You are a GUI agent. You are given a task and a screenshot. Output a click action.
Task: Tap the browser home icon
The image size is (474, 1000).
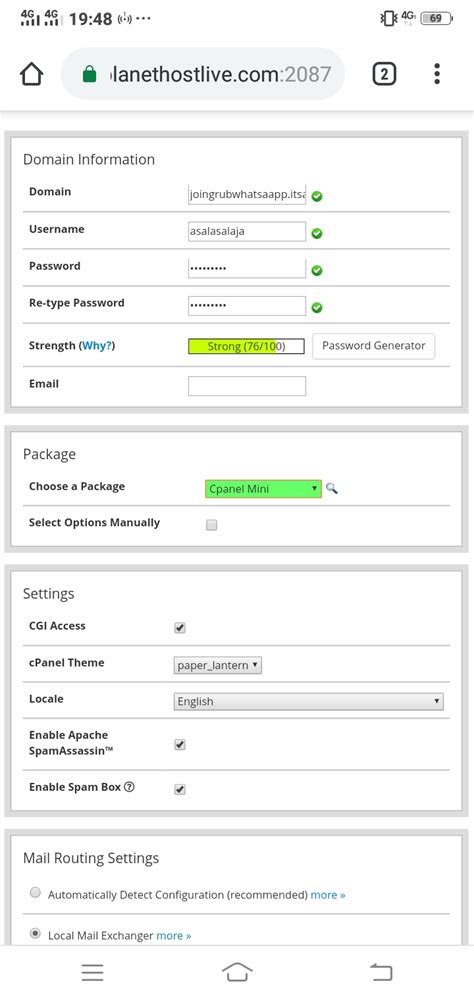31,75
